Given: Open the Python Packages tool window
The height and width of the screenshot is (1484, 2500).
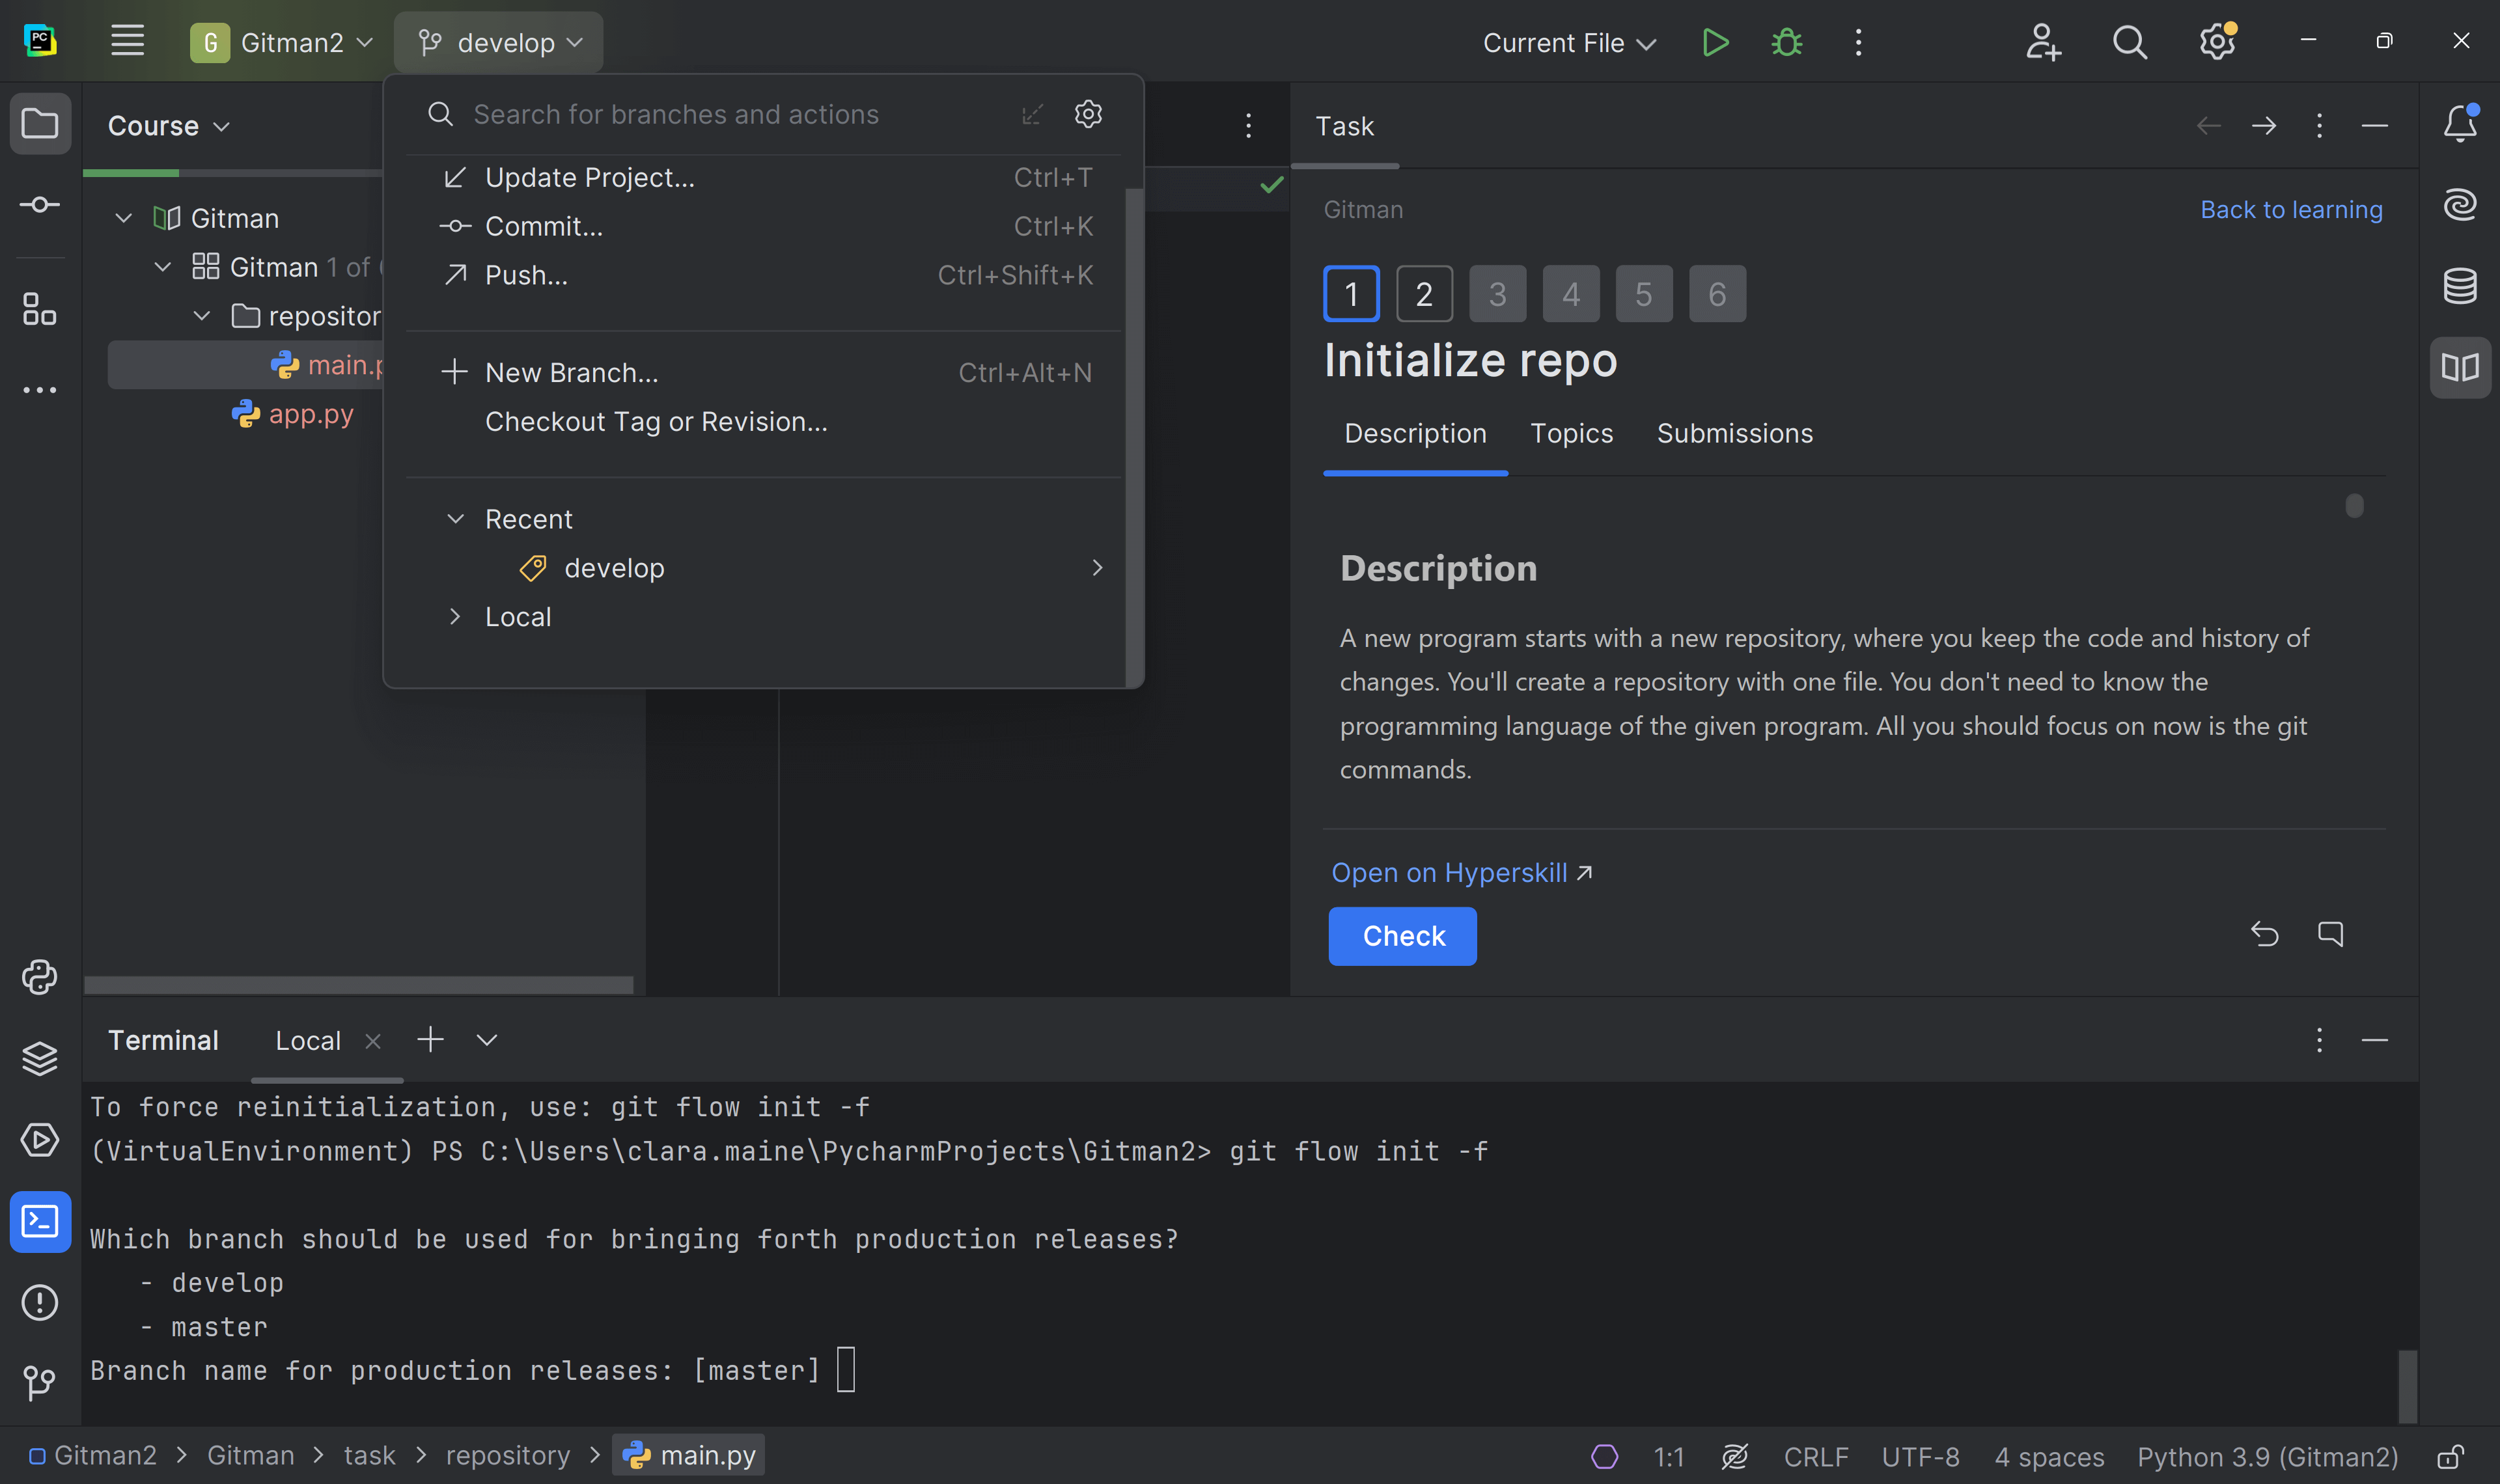Looking at the screenshot, I should [40, 977].
